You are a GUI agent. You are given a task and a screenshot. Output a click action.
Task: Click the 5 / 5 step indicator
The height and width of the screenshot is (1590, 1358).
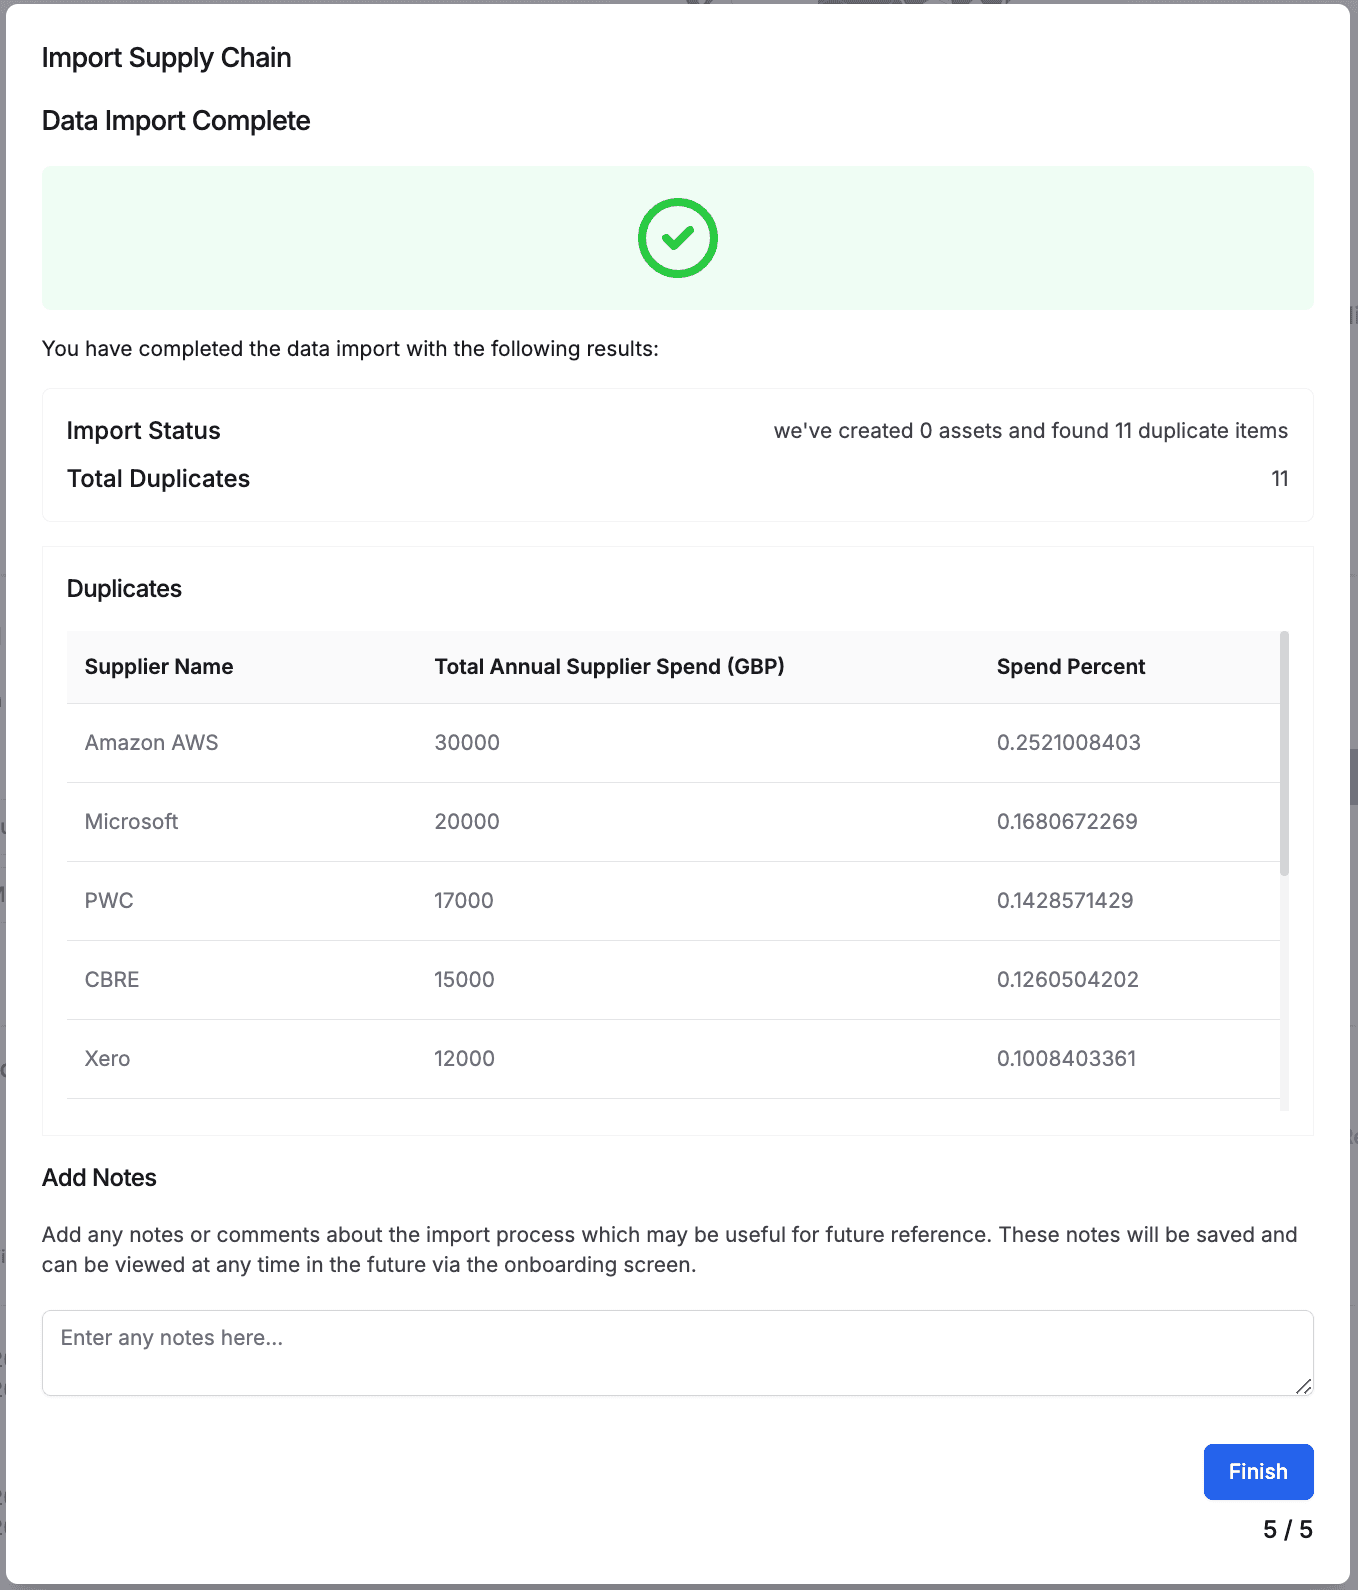coord(1287,1530)
